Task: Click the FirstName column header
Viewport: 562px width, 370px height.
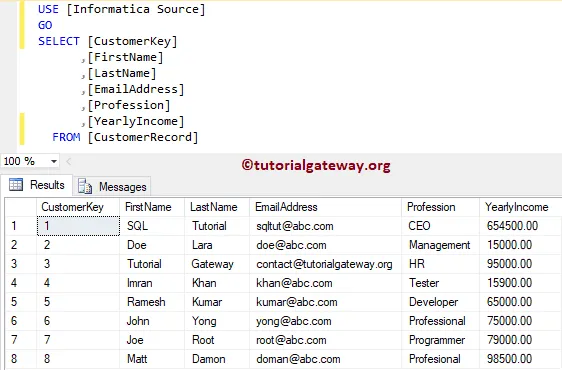Action: pyautogui.click(x=152, y=207)
